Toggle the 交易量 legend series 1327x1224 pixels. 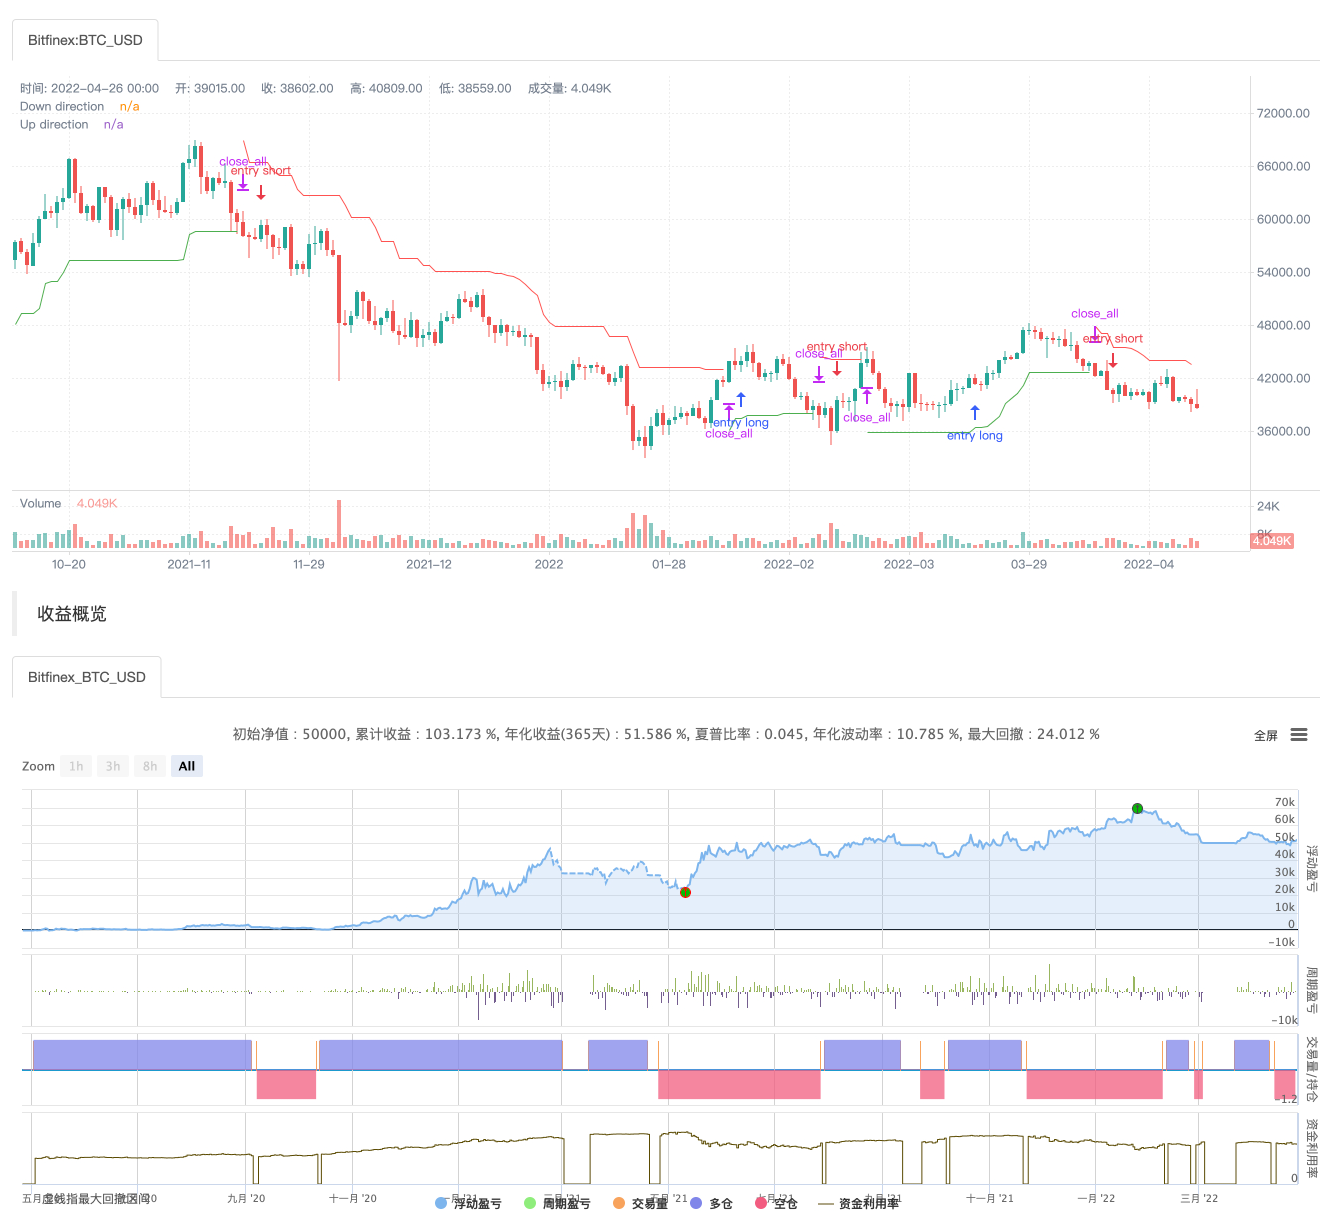(x=640, y=1203)
